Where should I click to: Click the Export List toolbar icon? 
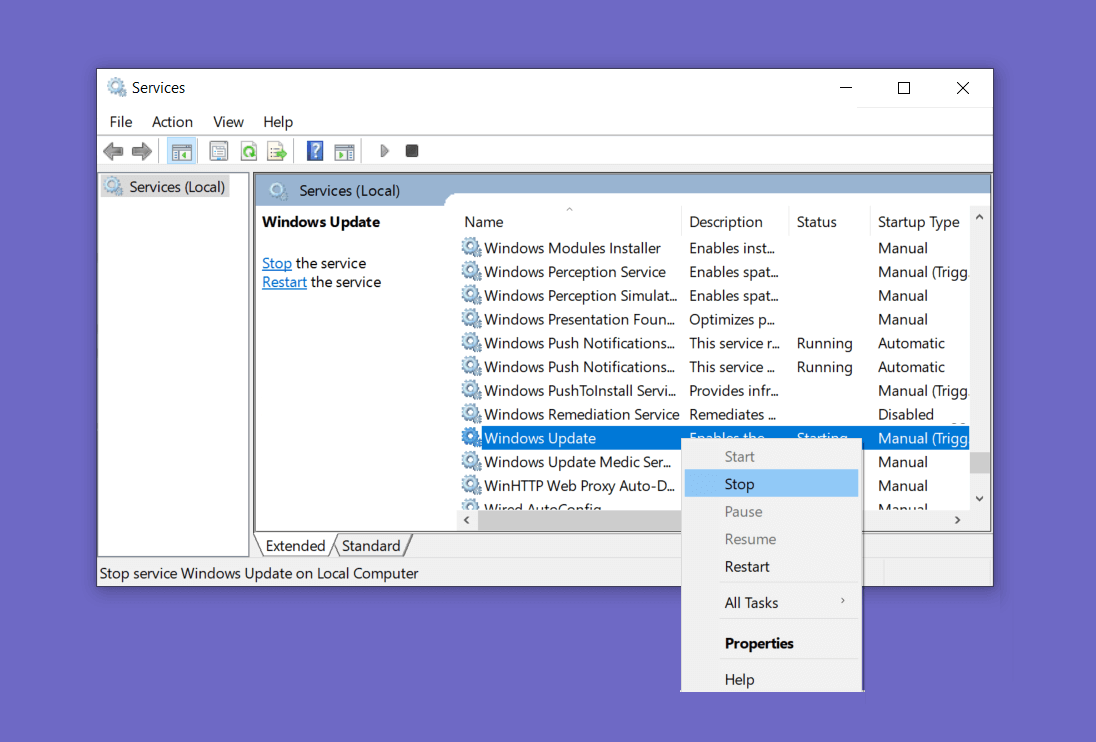tap(277, 151)
